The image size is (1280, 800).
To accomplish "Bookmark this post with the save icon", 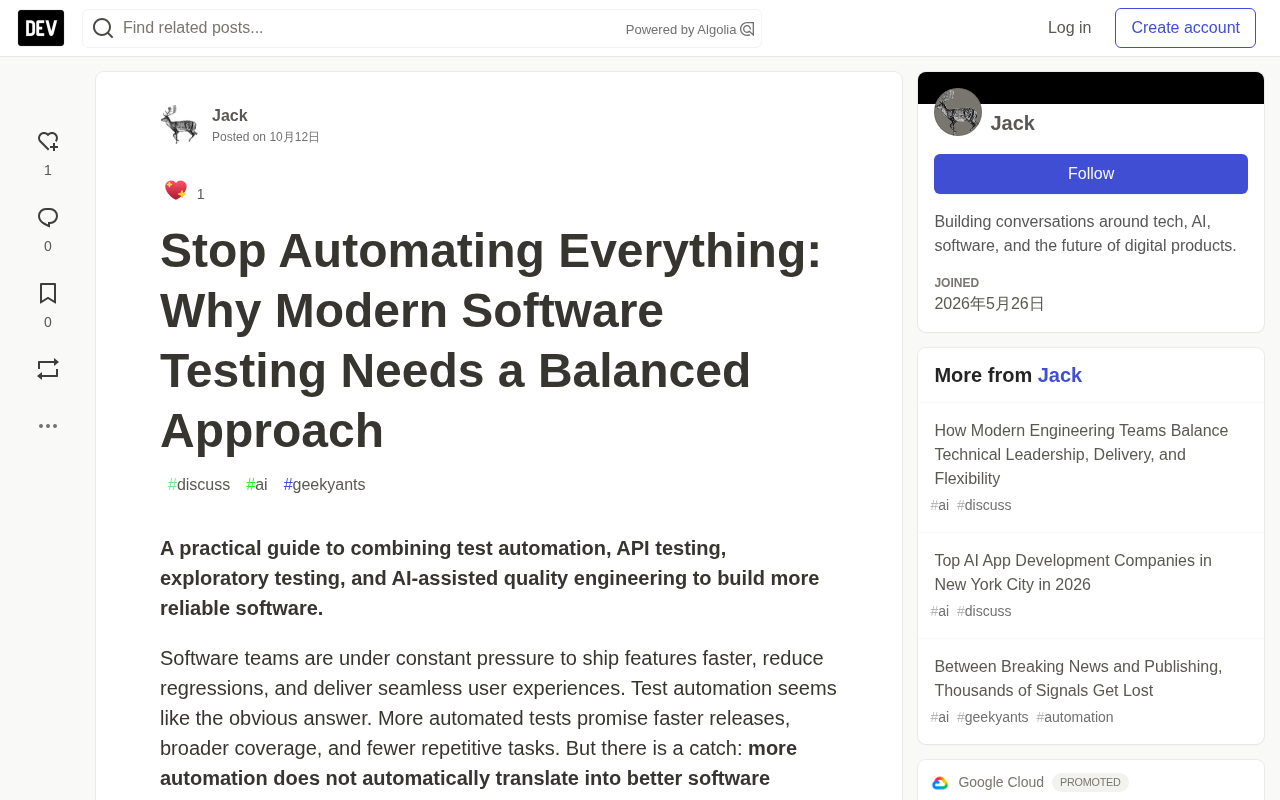I will tap(48, 293).
